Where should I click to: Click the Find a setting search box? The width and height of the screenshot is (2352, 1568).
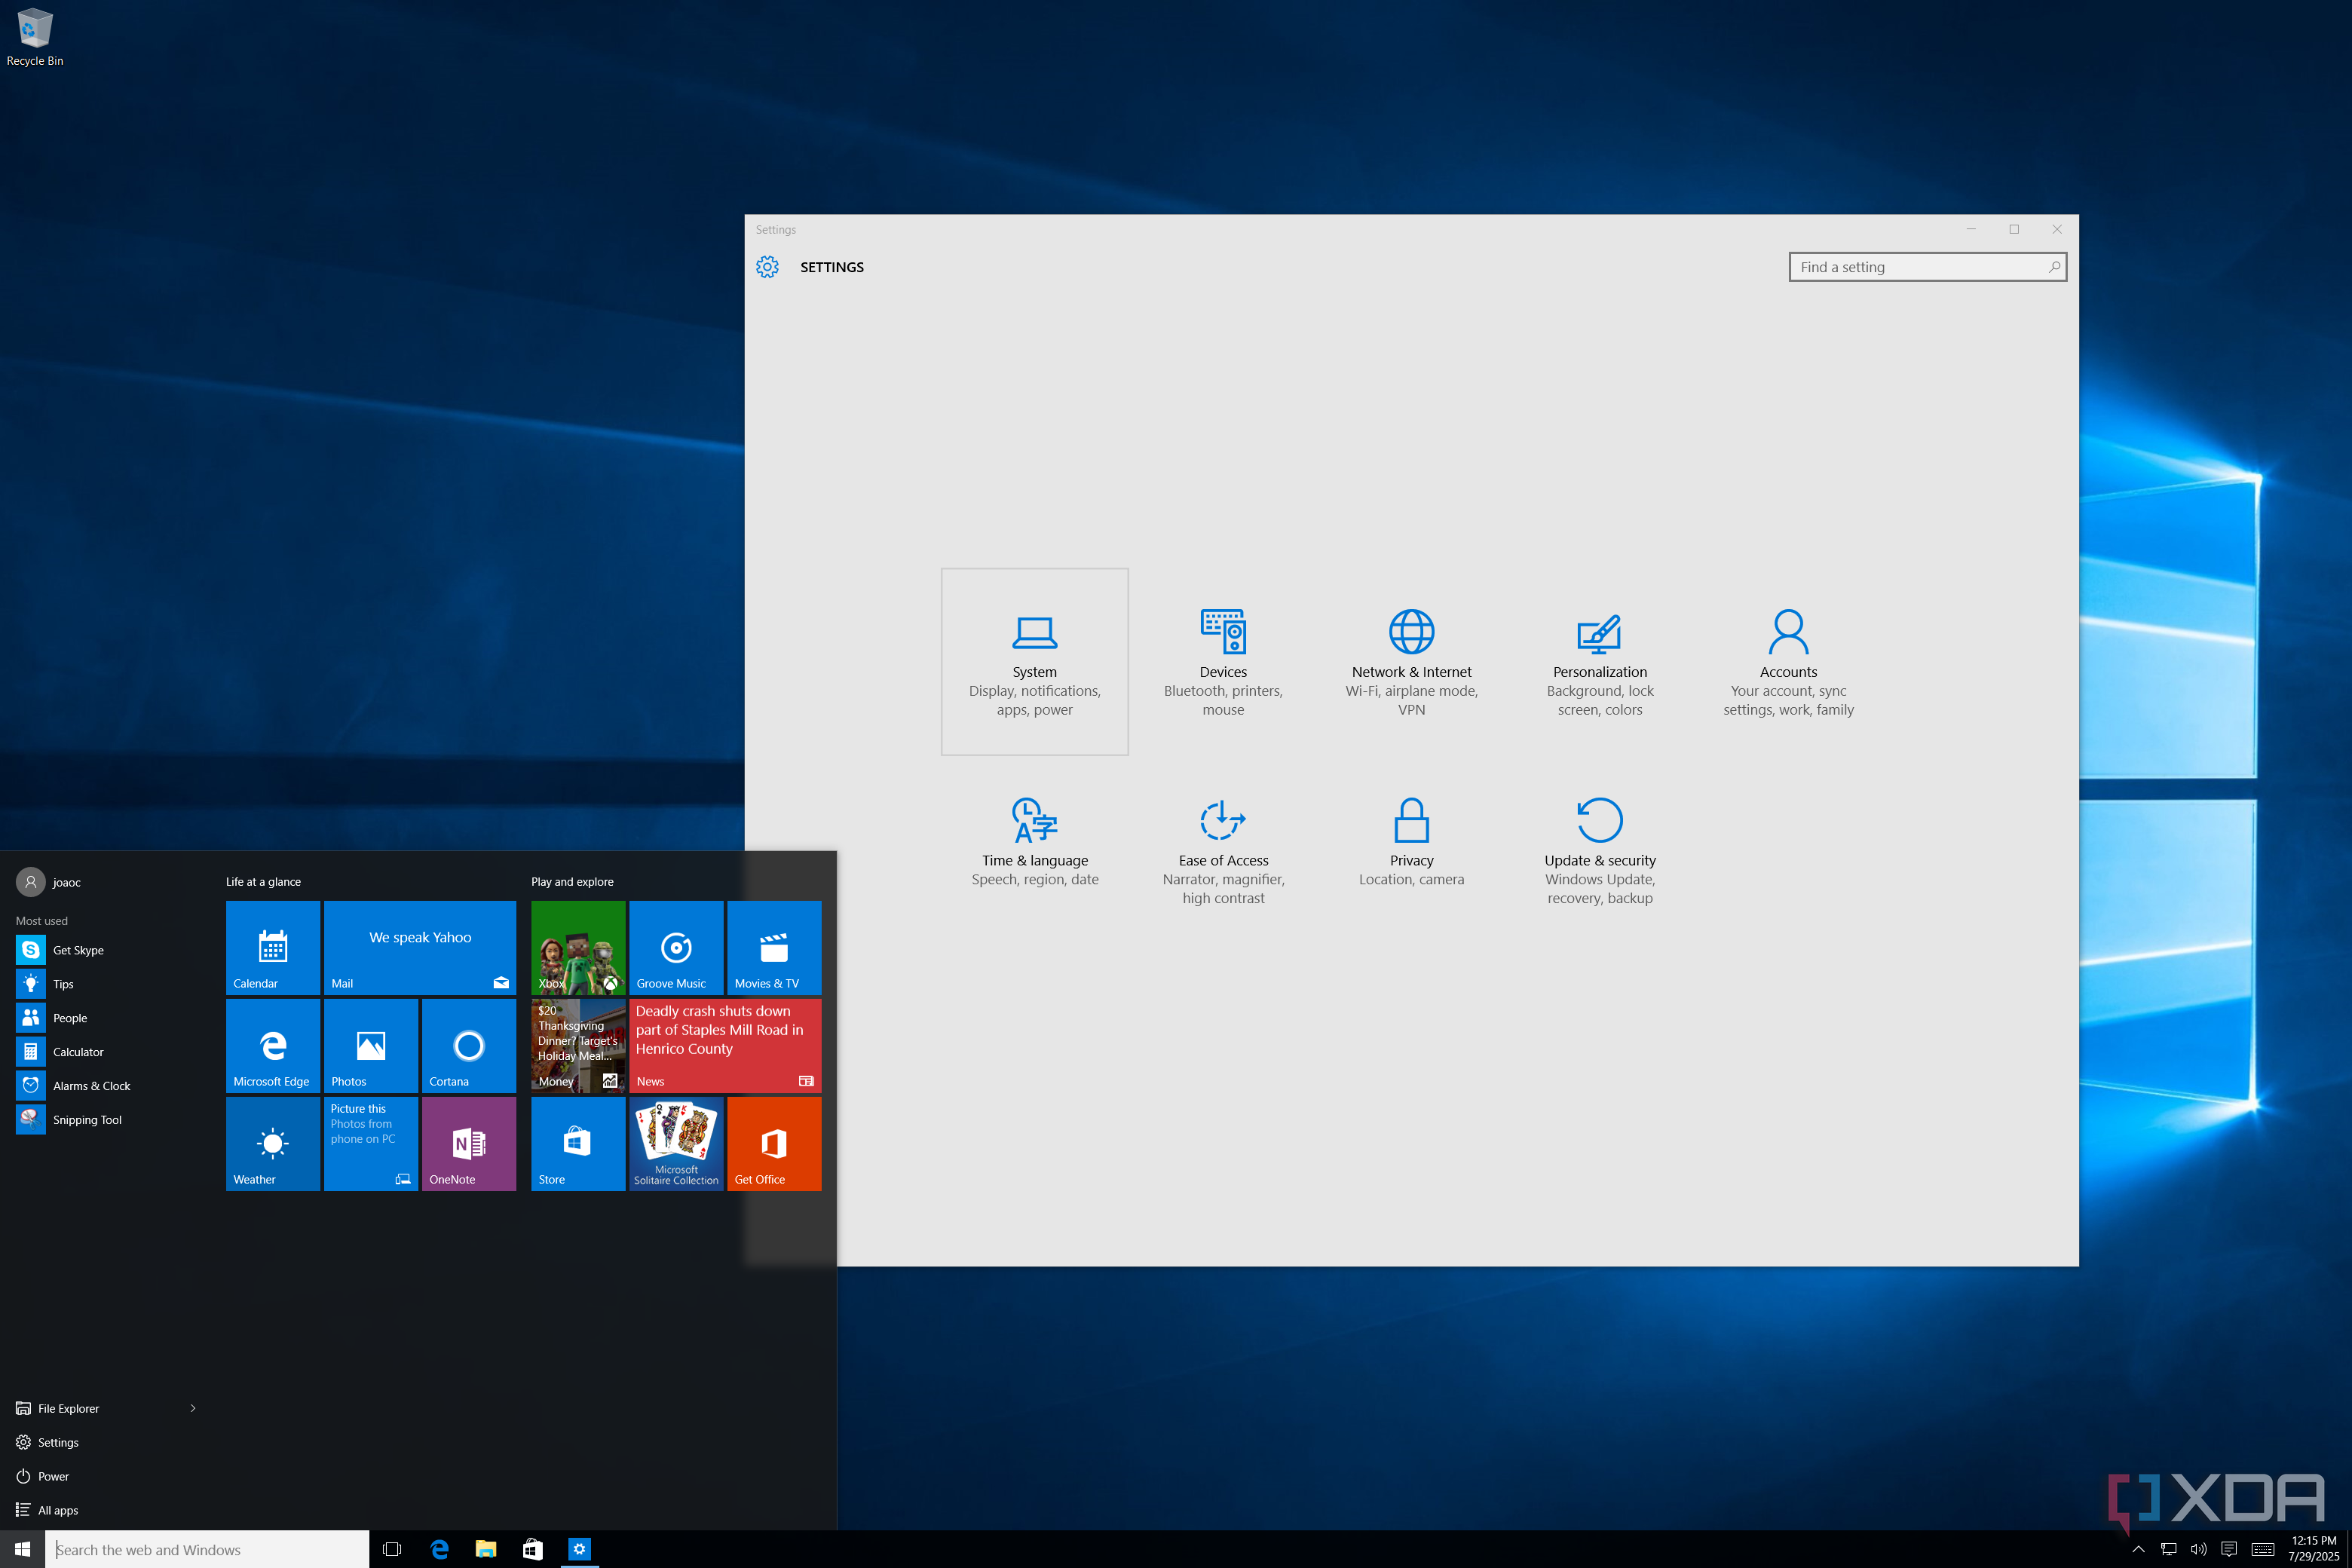pyautogui.click(x=1920, y=267)
